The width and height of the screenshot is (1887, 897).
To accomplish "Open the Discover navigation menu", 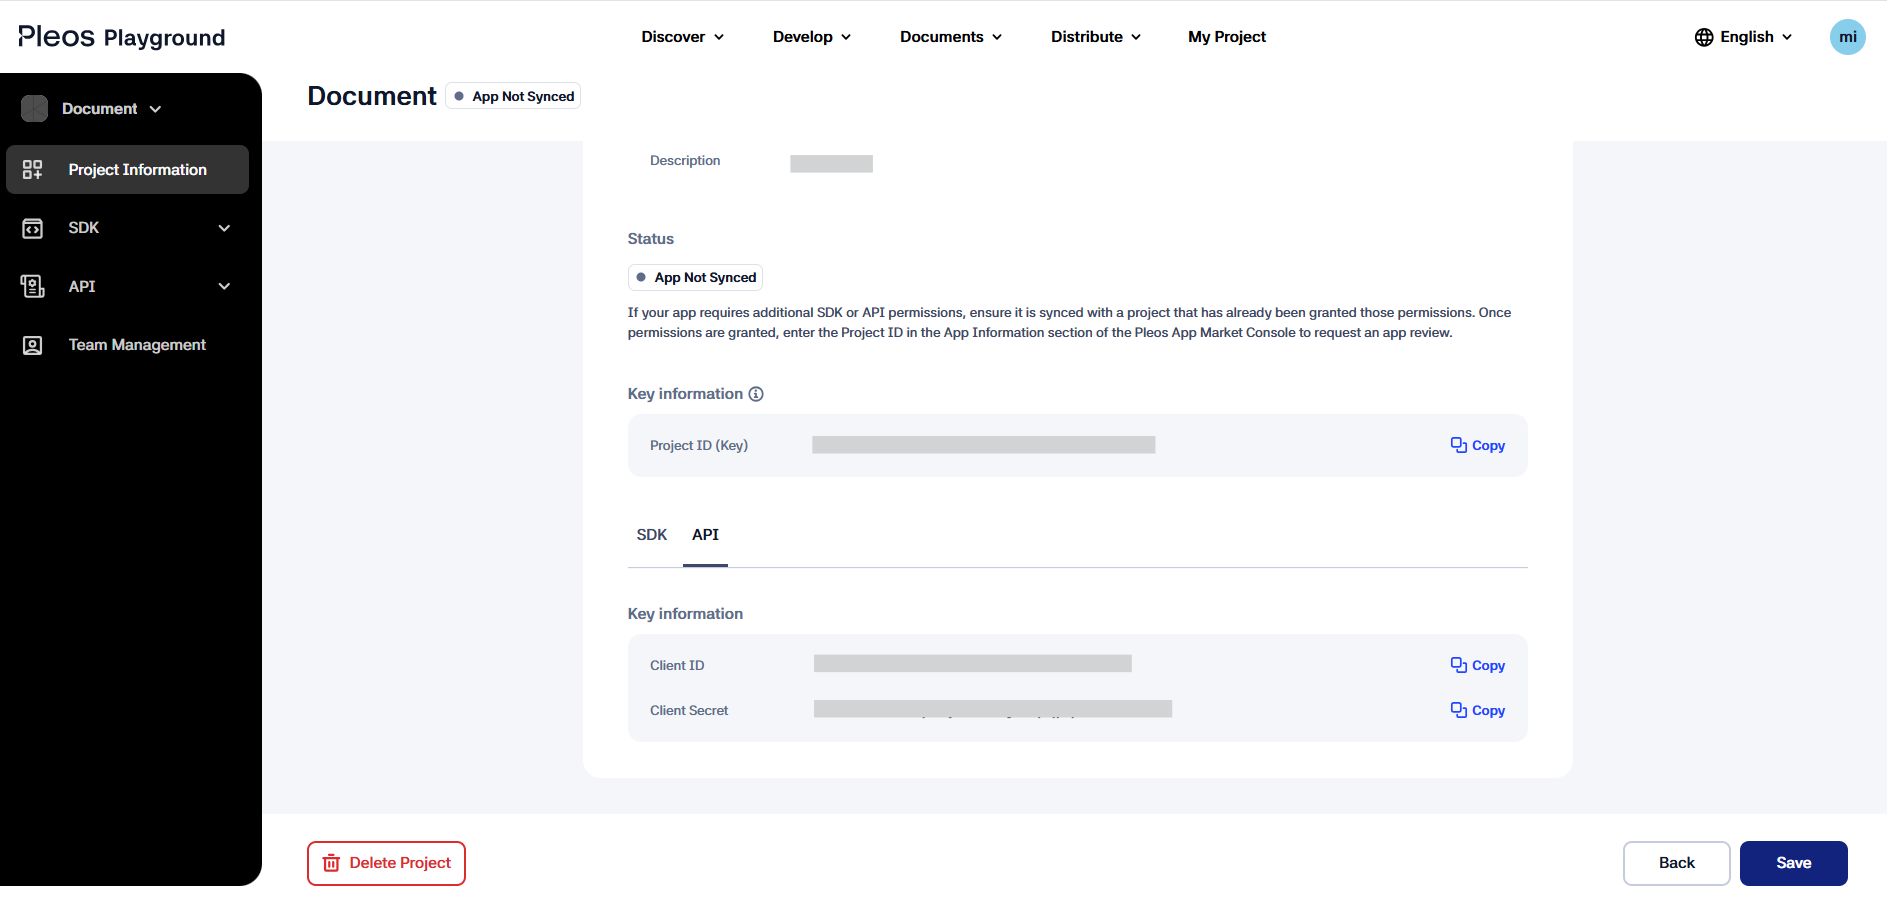I will (x=682, y=37).
